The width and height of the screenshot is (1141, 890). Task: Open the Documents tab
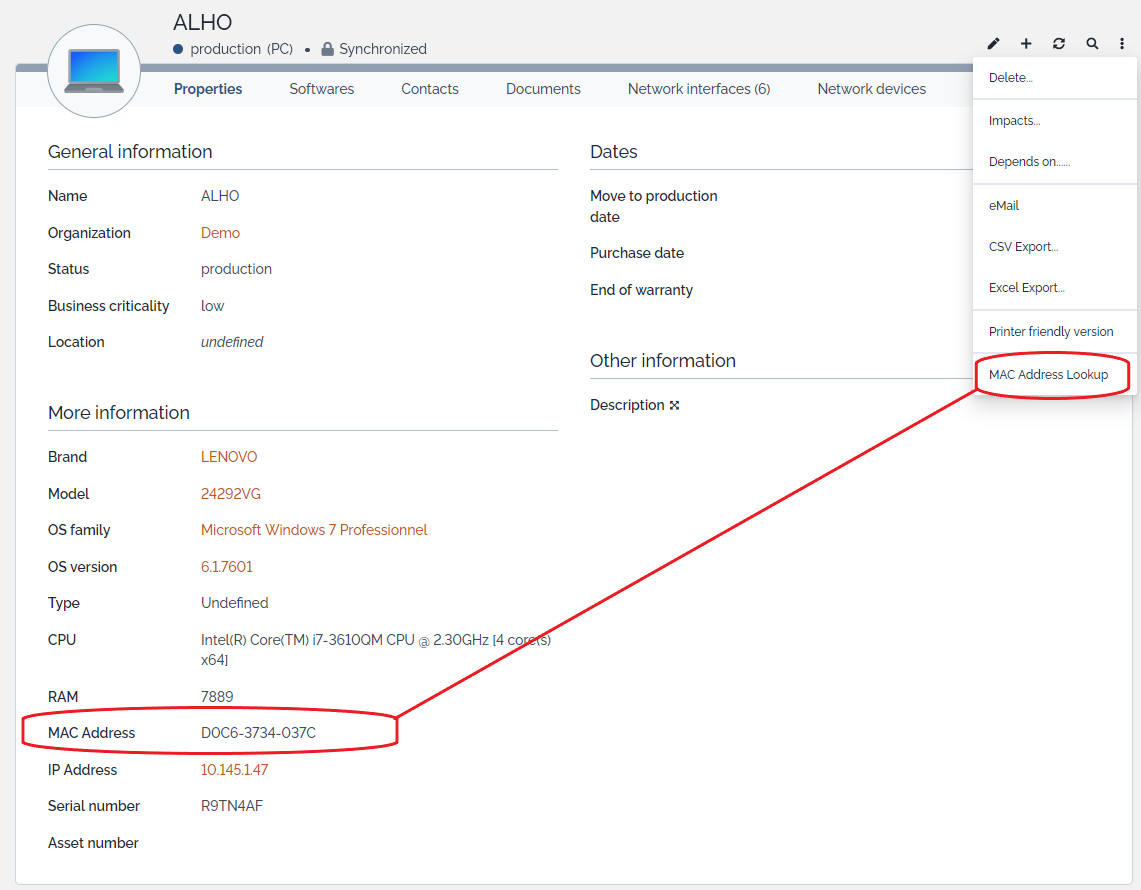click(x=543, y=89)
